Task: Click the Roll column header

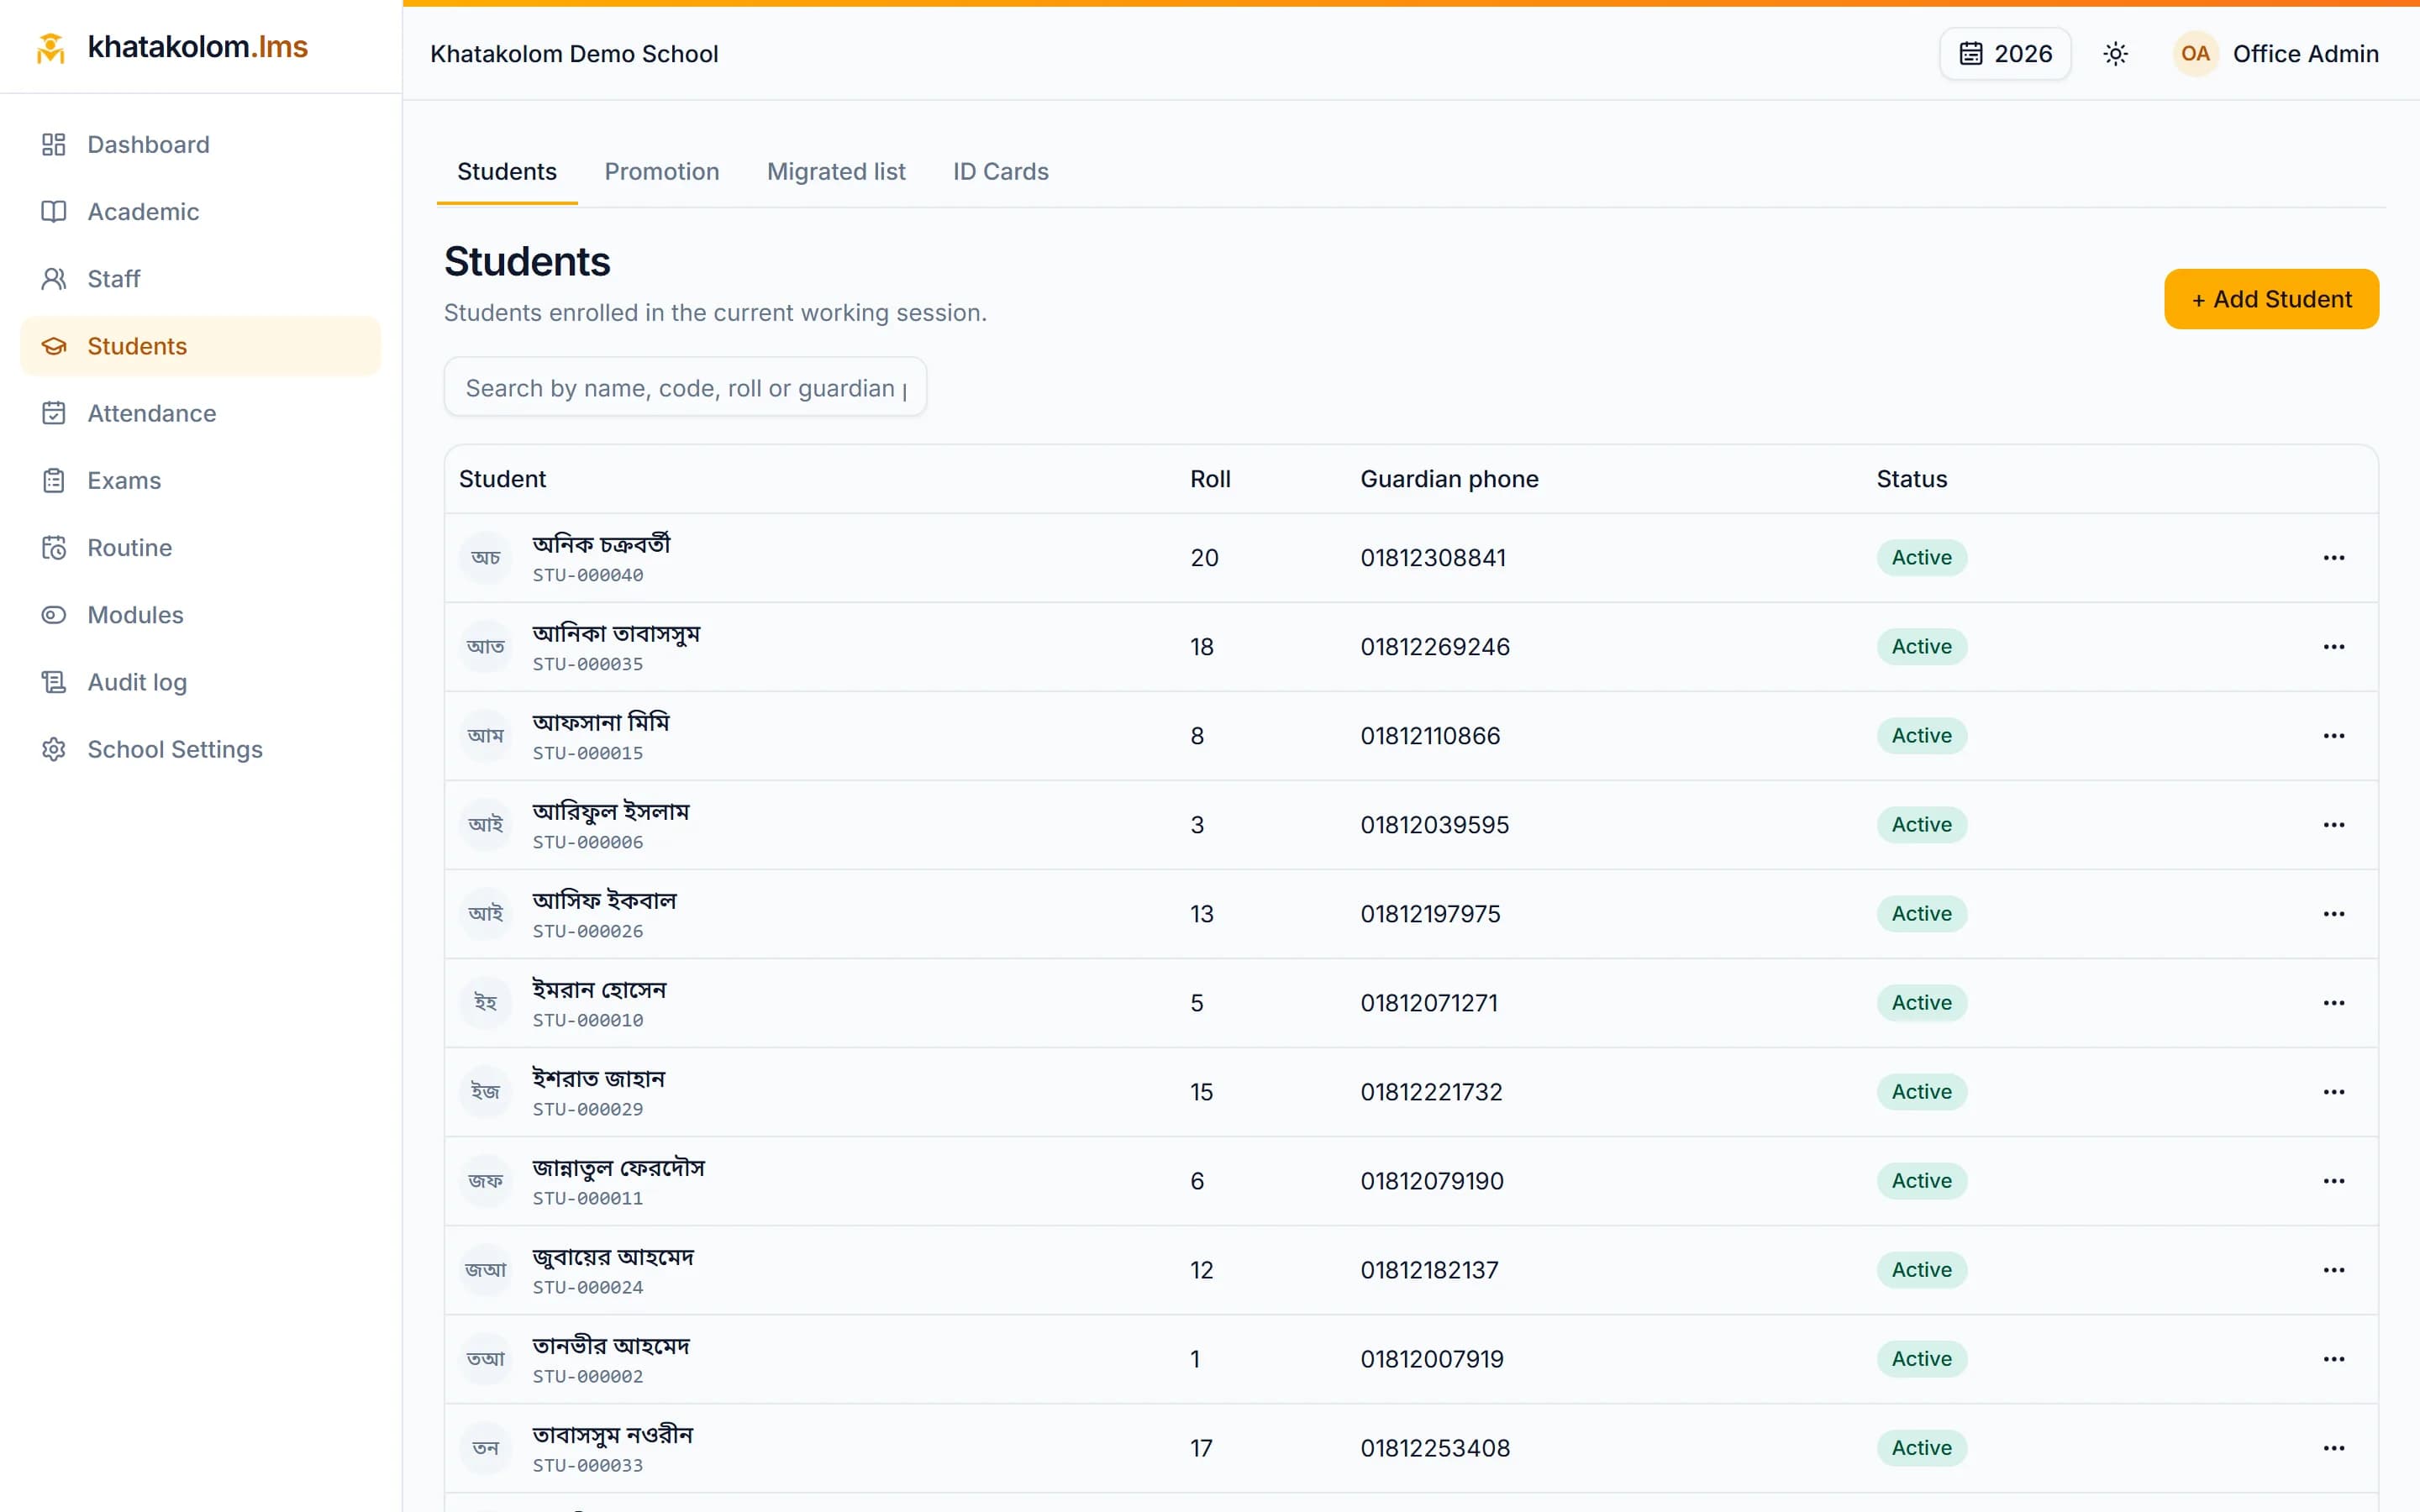Action: point(1210,479)
